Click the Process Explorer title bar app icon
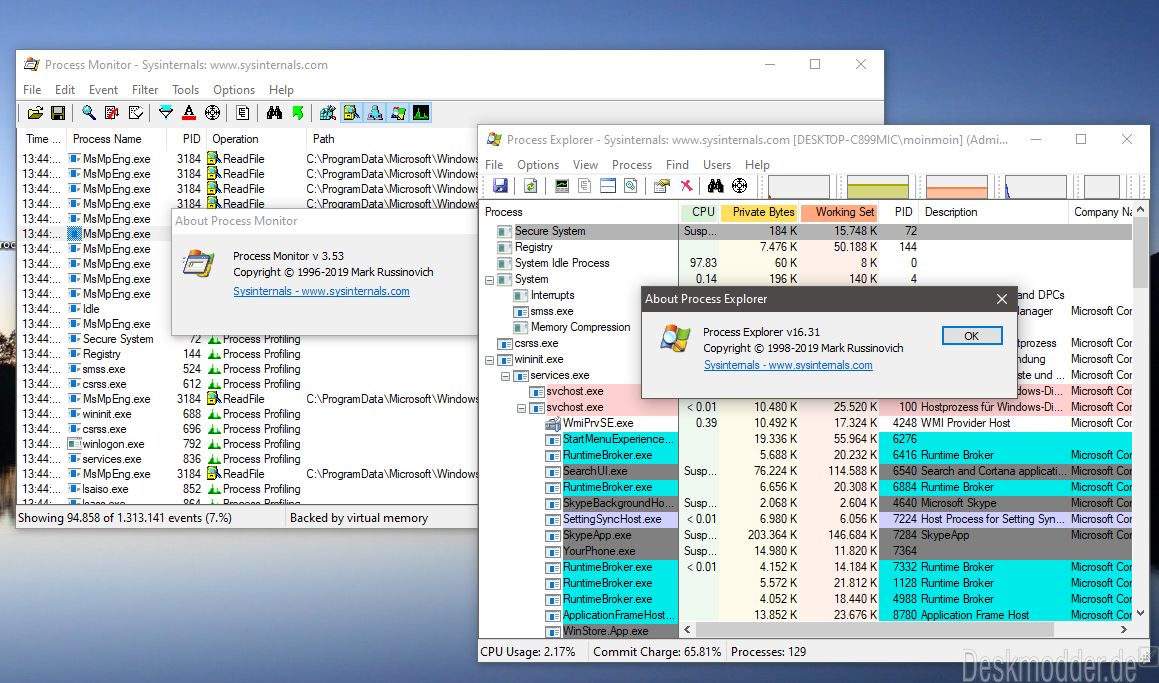This screenshot has height=683, width=1159. [x=494, y=139]
